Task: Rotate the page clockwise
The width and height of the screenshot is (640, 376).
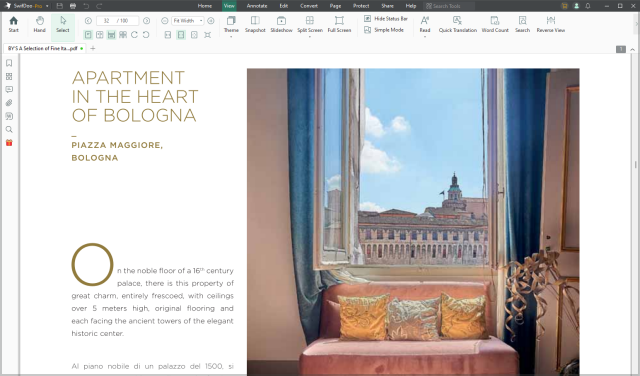Action: [x=134, y=35]
